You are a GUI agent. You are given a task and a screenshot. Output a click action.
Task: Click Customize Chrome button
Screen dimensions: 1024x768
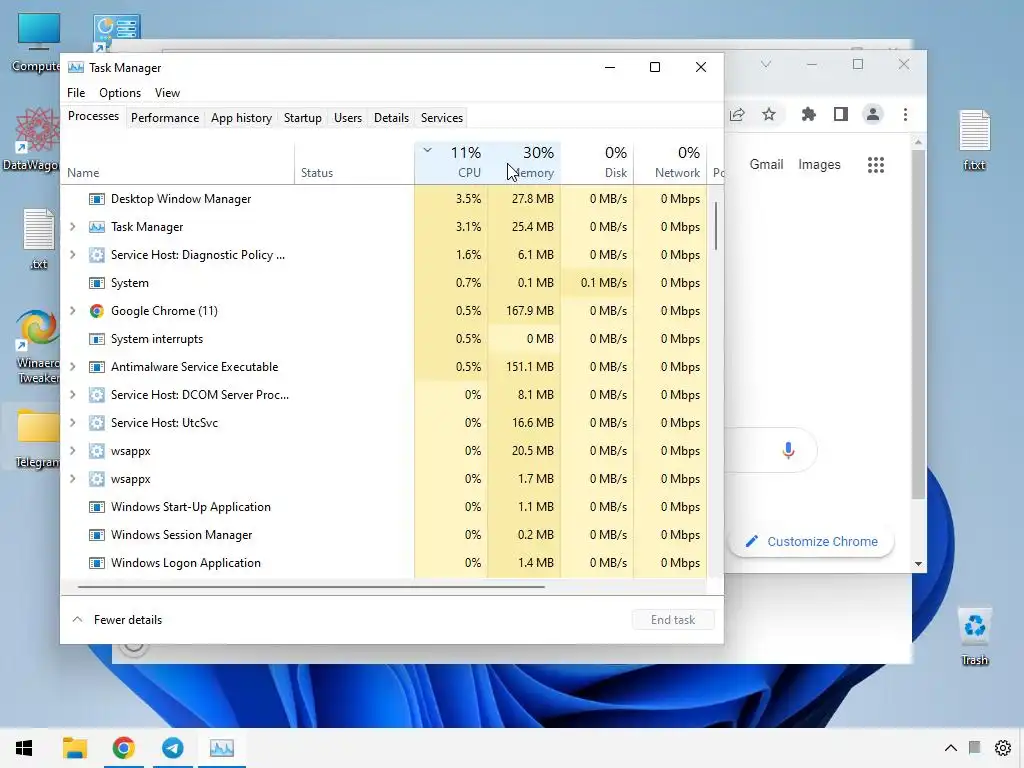point(812,541)
